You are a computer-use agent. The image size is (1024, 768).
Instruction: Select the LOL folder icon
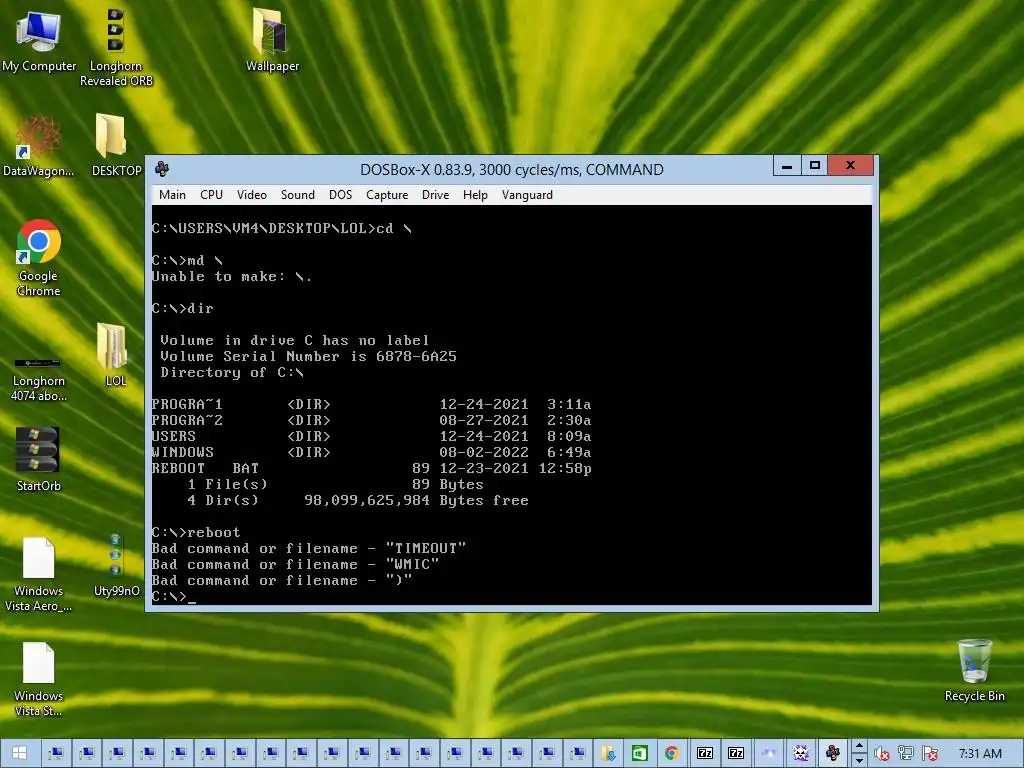[116, 355]
